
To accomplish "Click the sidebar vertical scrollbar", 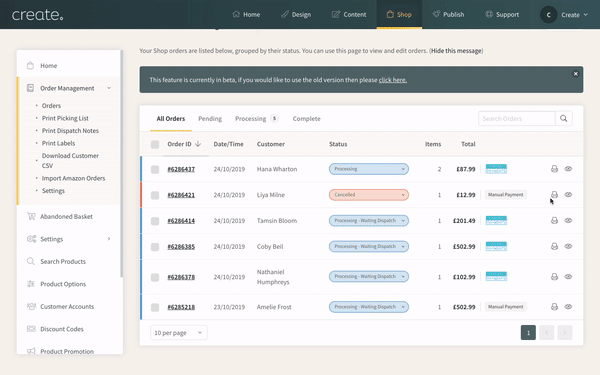I will click(122, 164).
